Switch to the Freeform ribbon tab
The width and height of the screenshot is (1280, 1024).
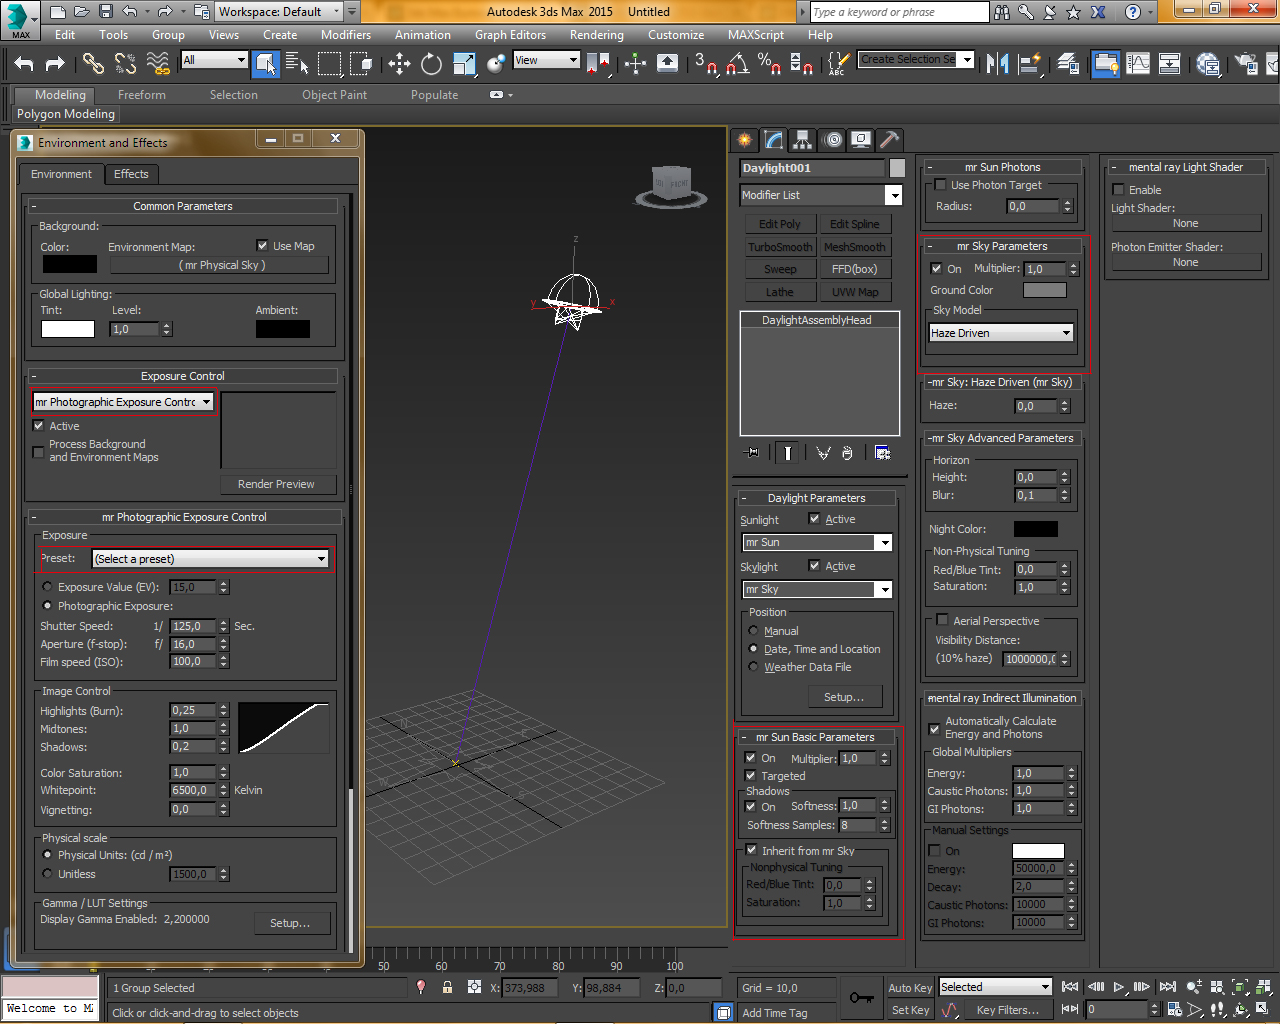[x=142, y=95]
